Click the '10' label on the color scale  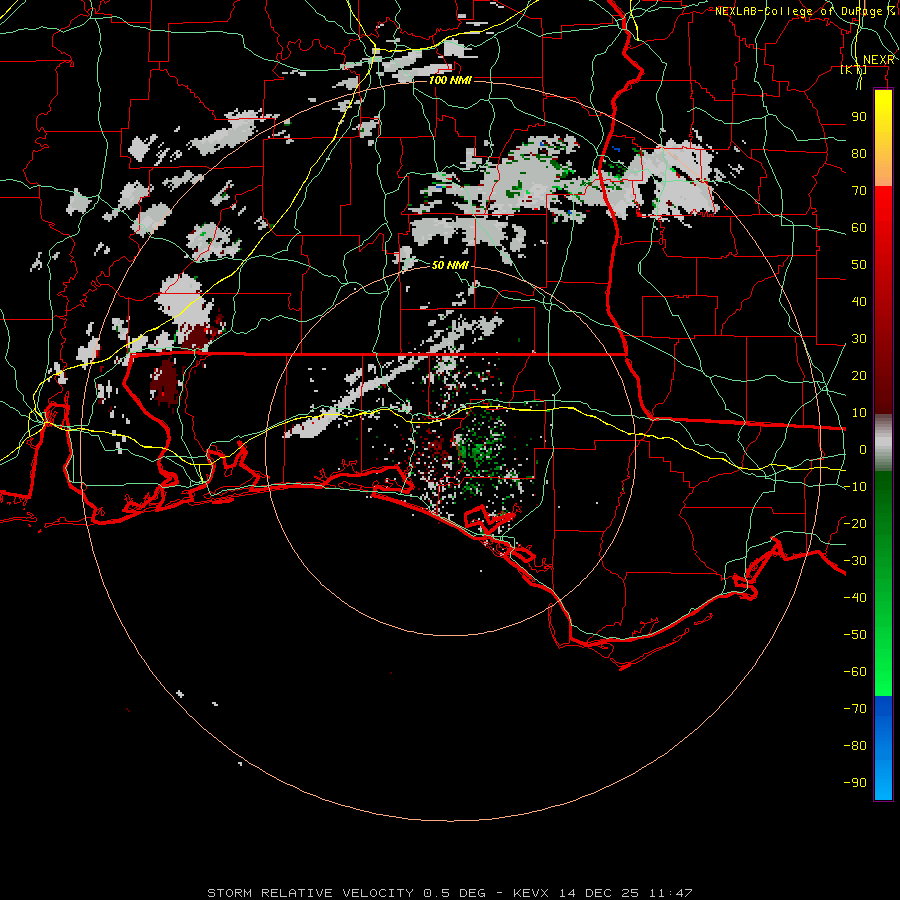tap(859, 413)
